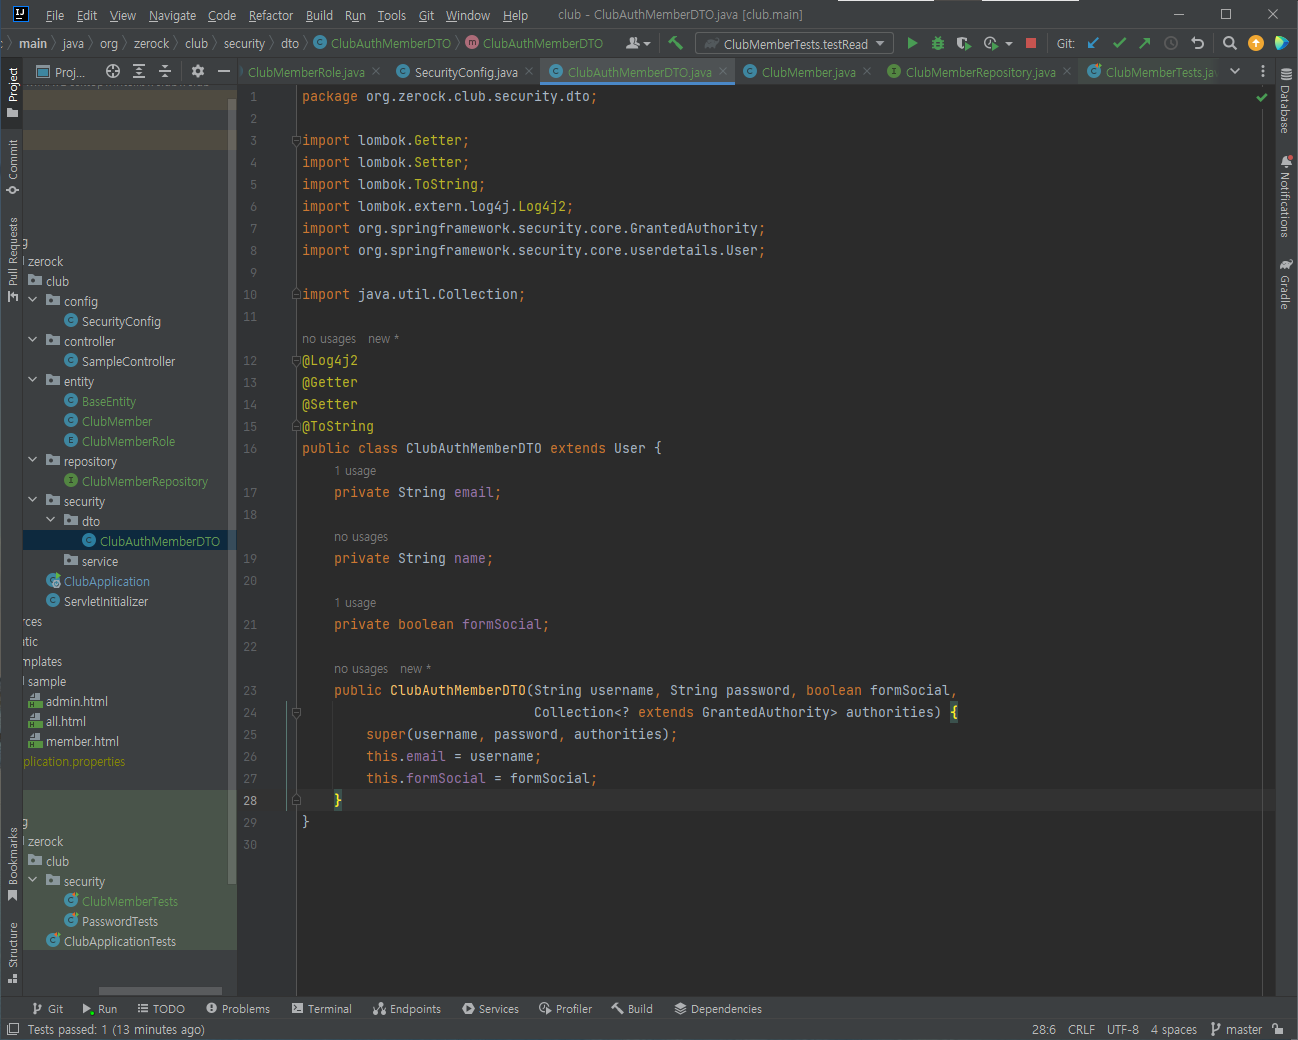Click the 4 spaces indent setting

coord(1174,1029)
